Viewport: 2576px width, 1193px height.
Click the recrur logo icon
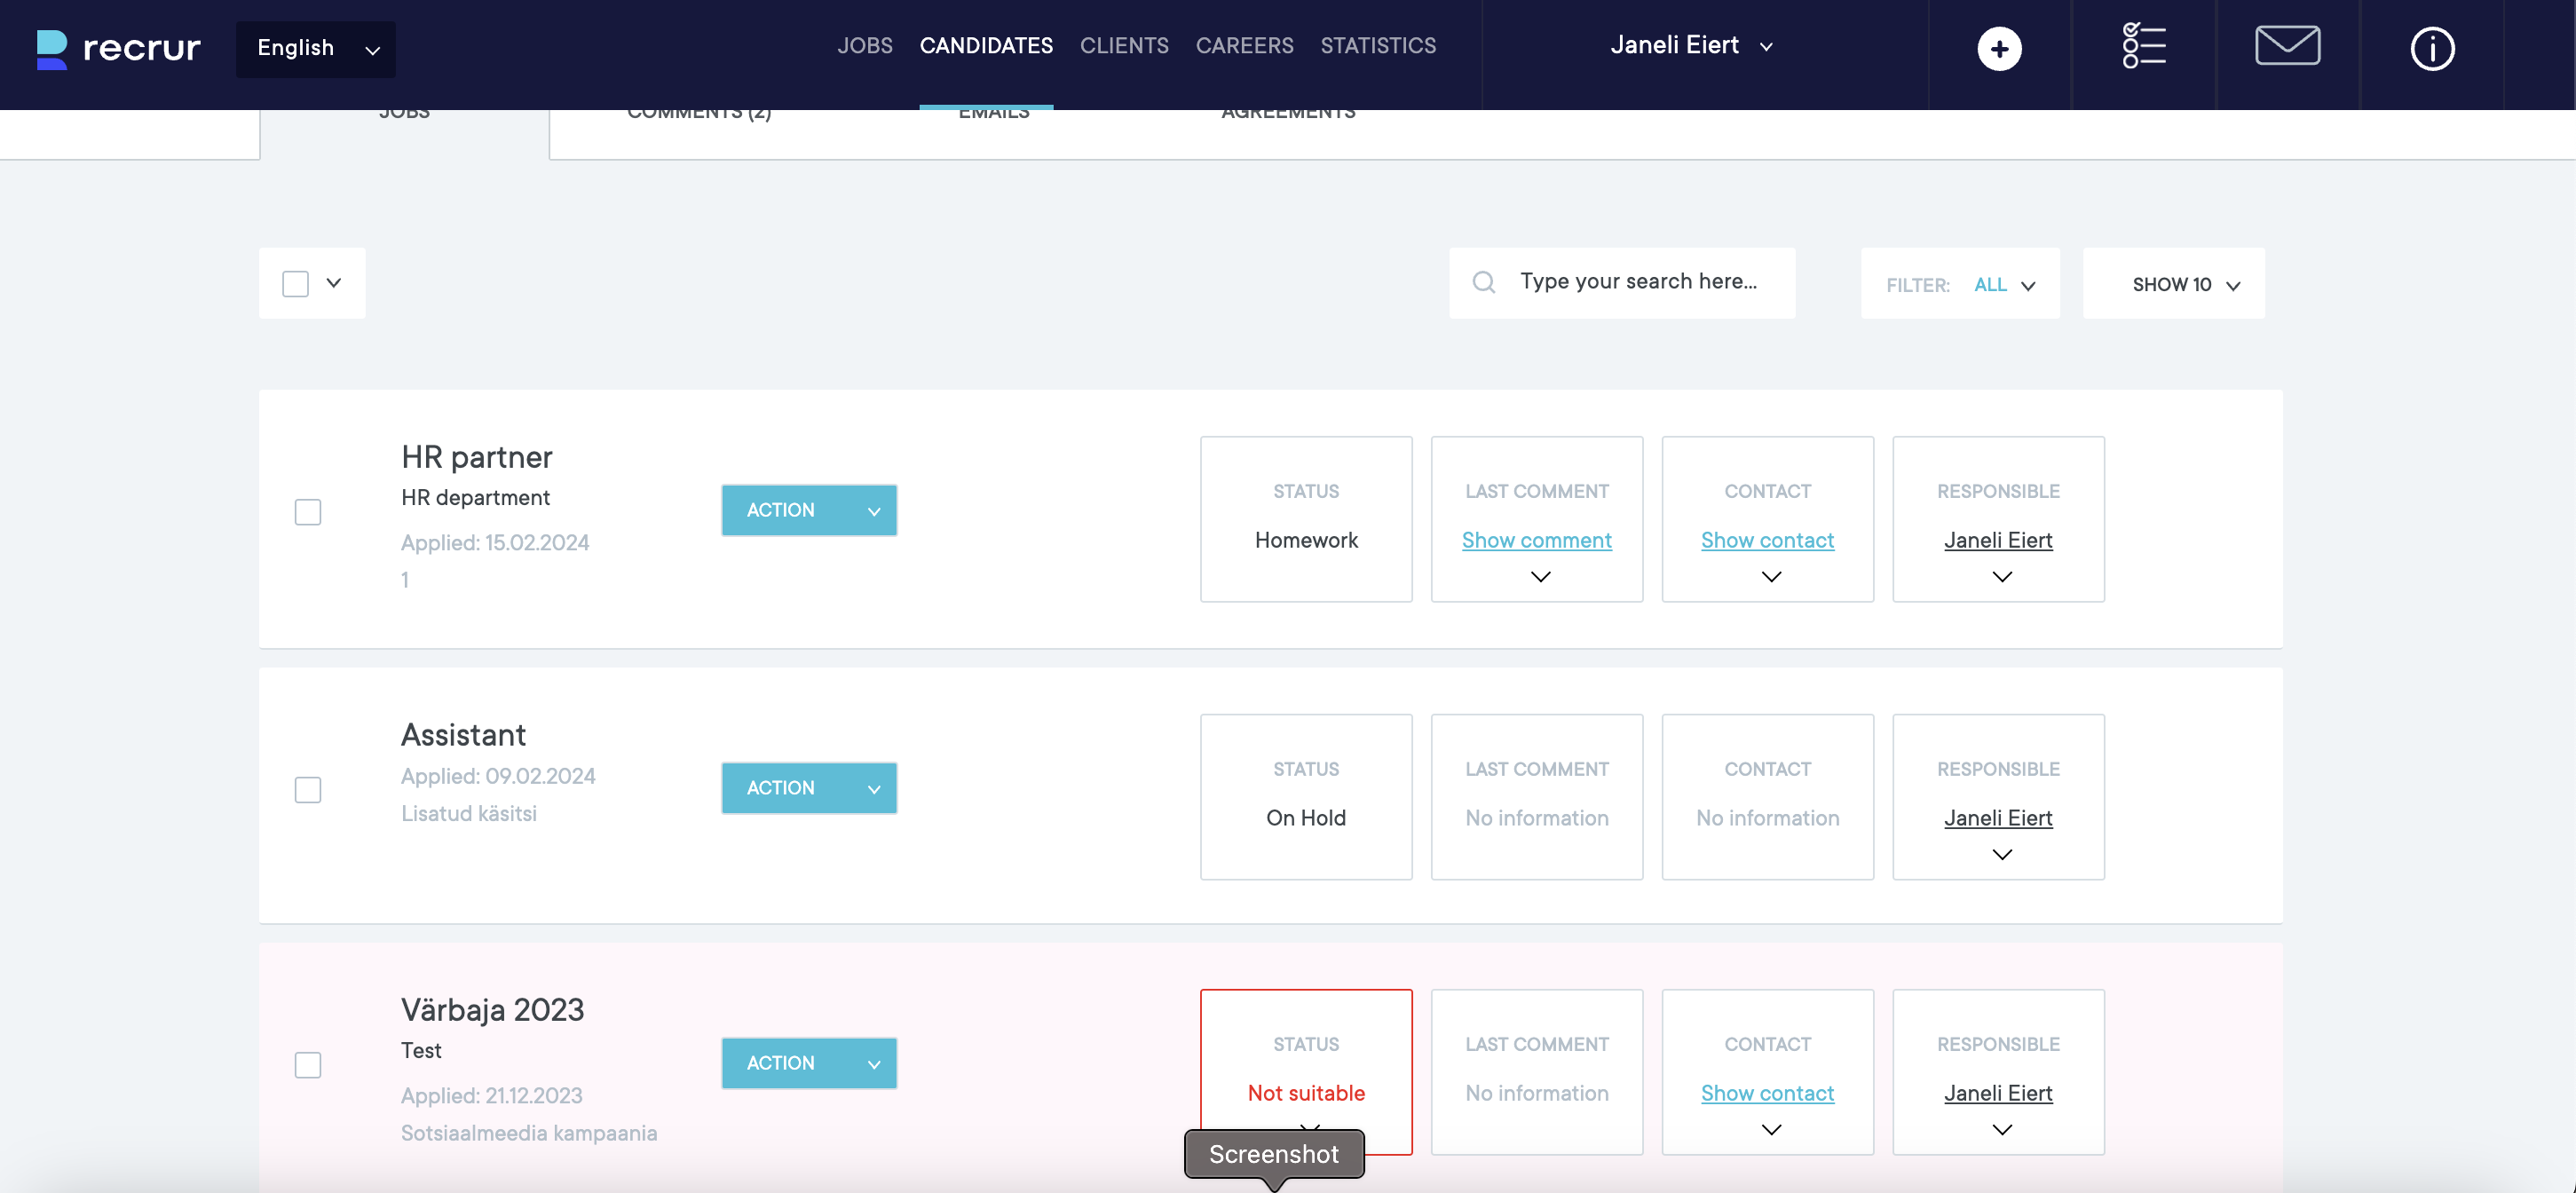click(x=52, y=48)
